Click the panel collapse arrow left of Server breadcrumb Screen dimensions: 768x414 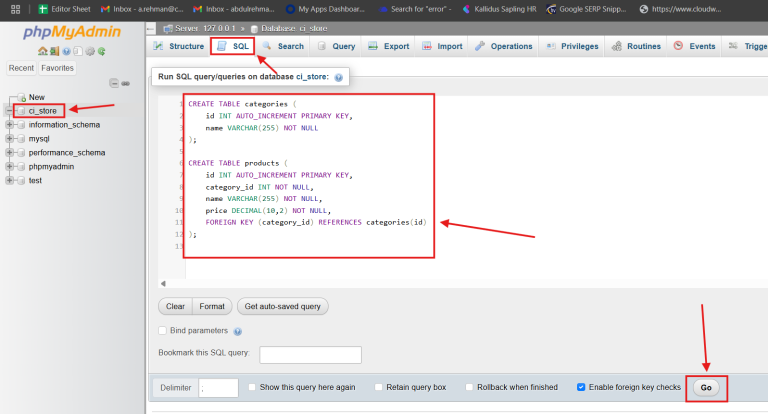151,28
